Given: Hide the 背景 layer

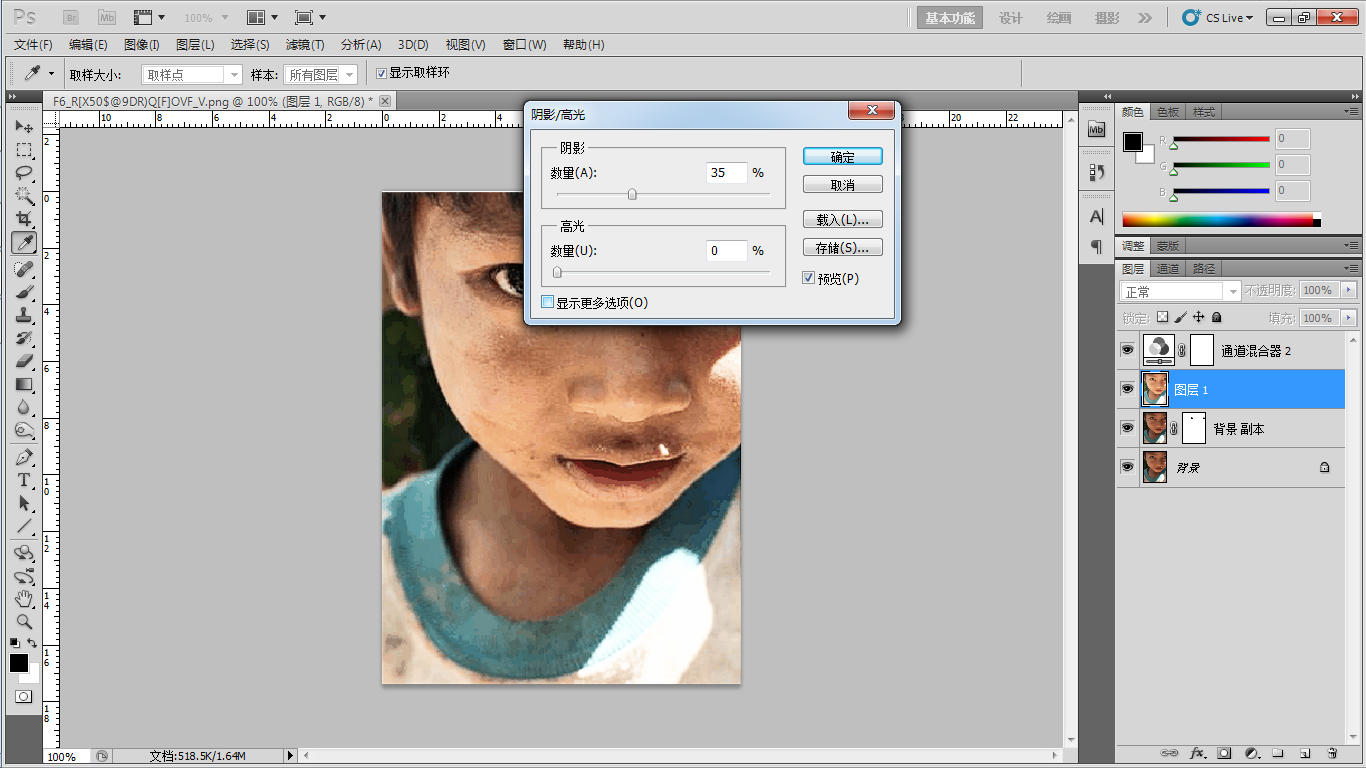Looking at the screenshot, I should click(1128, 466).
